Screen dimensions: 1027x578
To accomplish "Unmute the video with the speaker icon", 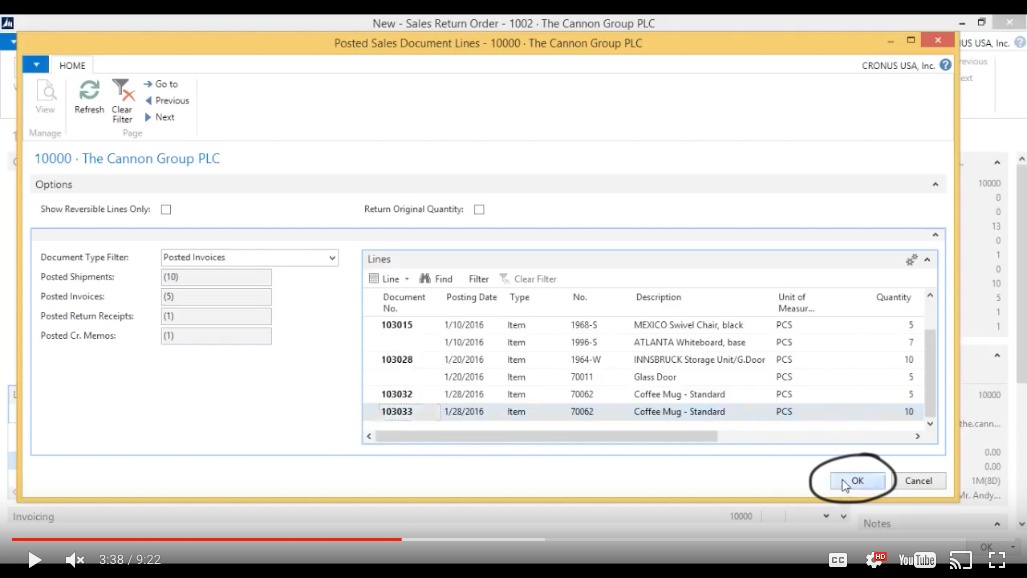I will pyautogui.click(x=75, y=560).
